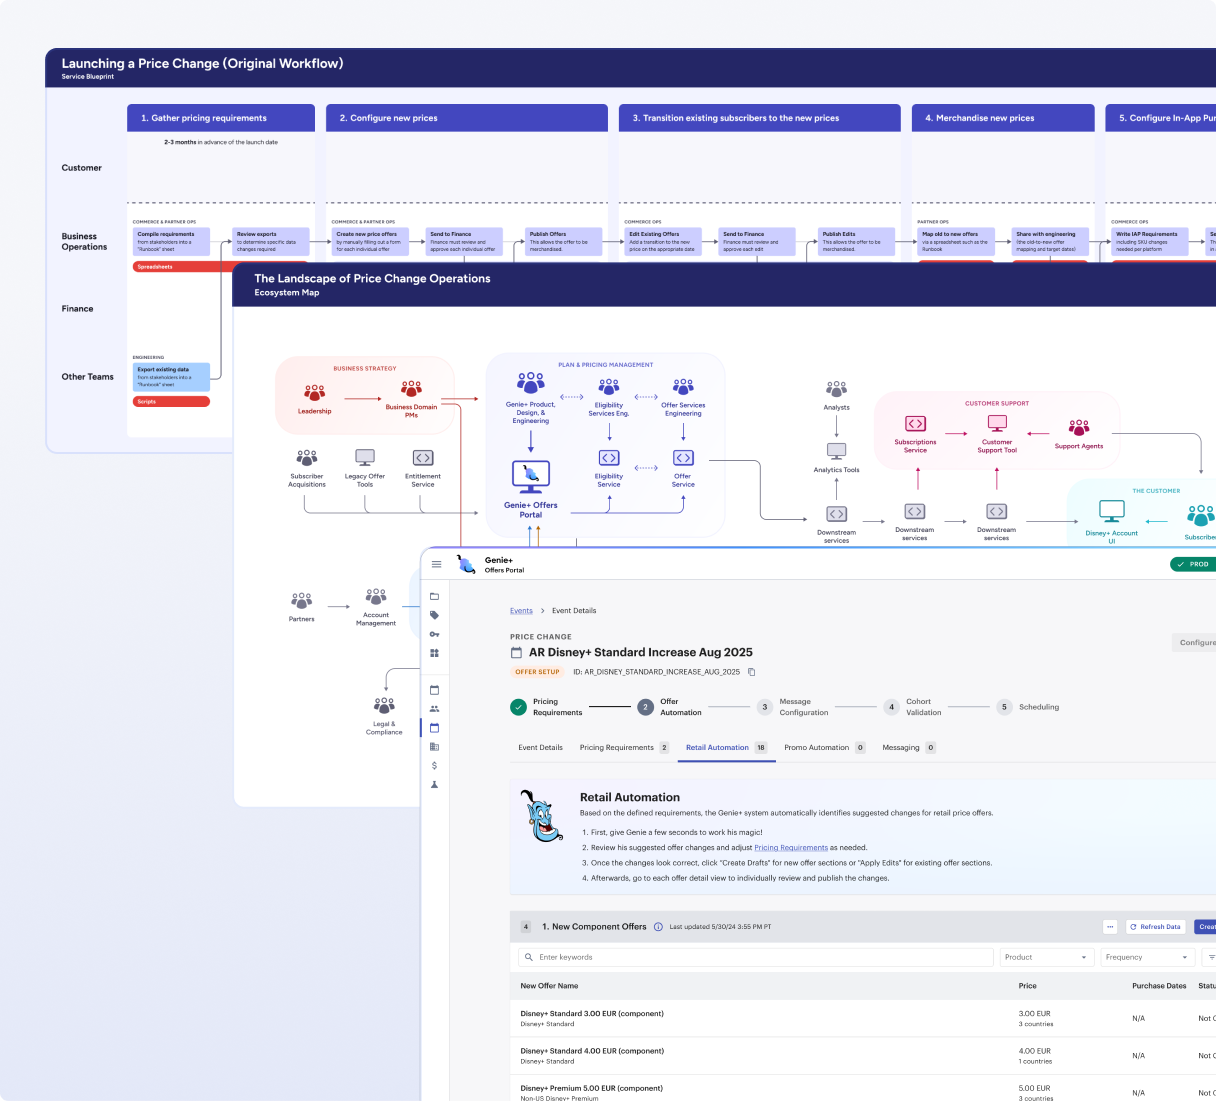The width and height of the screenshot is (1216, 1101).
Task: Click the people icon in the sidebar
Action: point(434,708)
